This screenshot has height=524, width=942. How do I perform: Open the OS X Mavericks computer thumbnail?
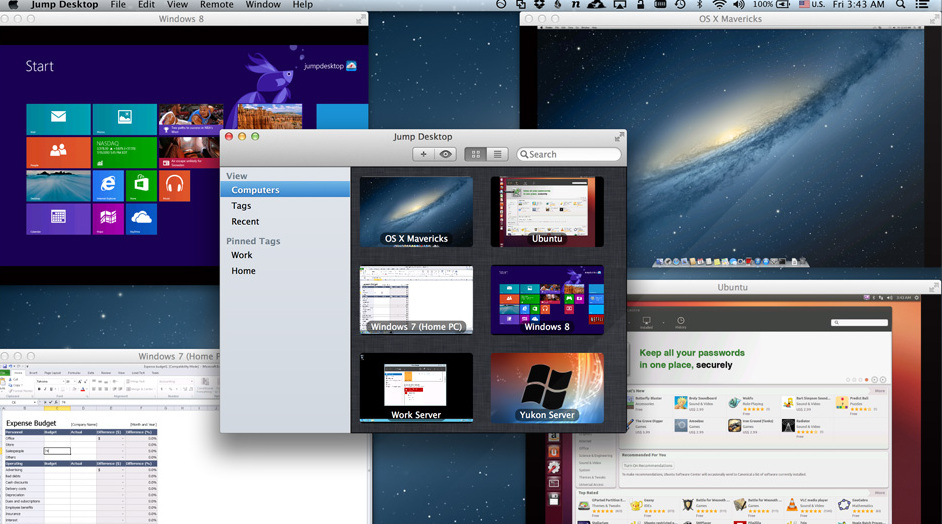click(x=416, y=212)
